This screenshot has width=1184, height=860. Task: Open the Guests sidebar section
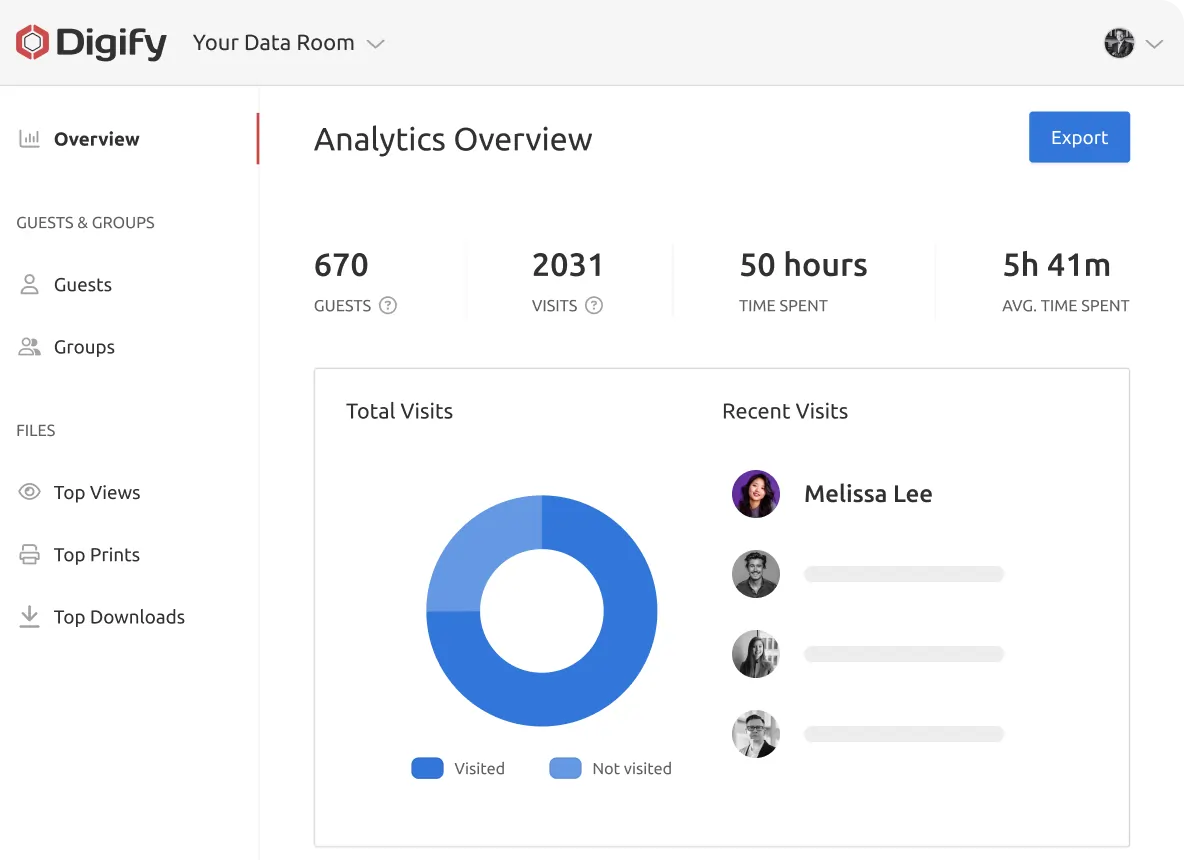click(82, 285)
